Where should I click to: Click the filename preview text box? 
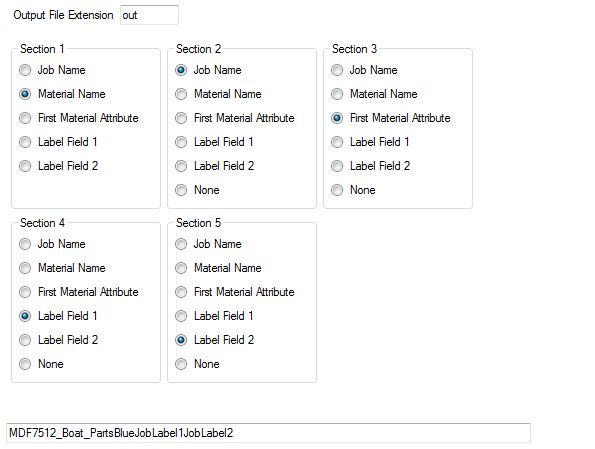268,433
